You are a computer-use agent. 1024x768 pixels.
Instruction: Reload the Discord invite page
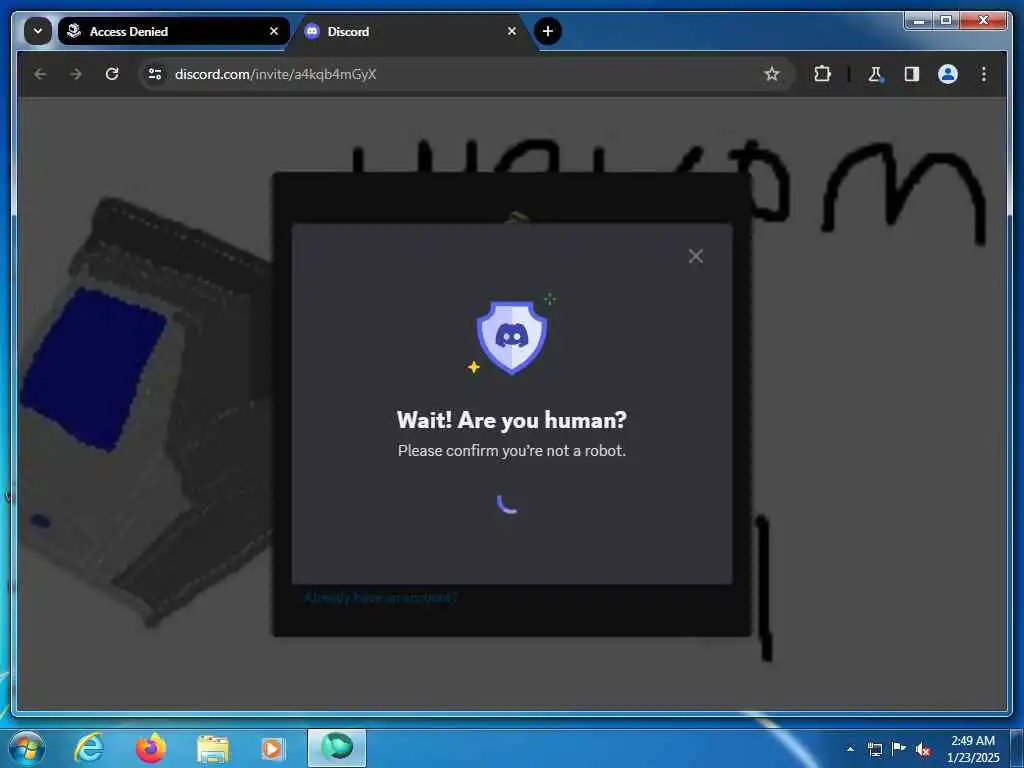pyautogui.click(x=112, y=74)
